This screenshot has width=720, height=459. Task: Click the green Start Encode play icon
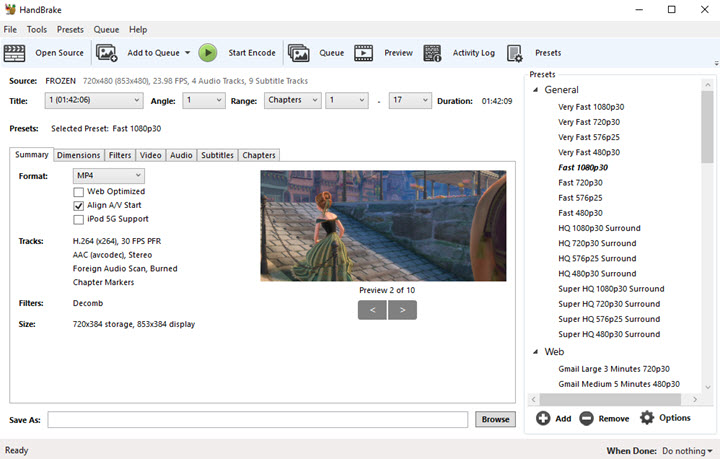coord(208,53)
